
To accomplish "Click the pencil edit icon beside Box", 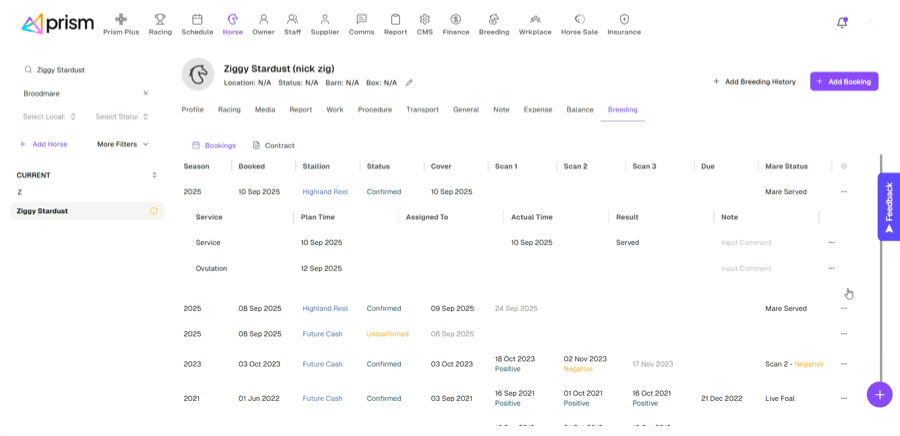I will [409, 83].
